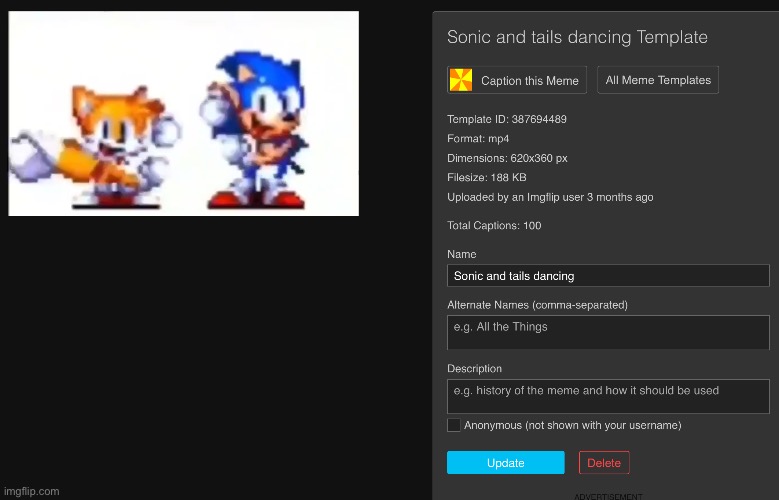Click the Total Captions: 100 text
This screenshot has height=500, width=779.
coord(494,226)
